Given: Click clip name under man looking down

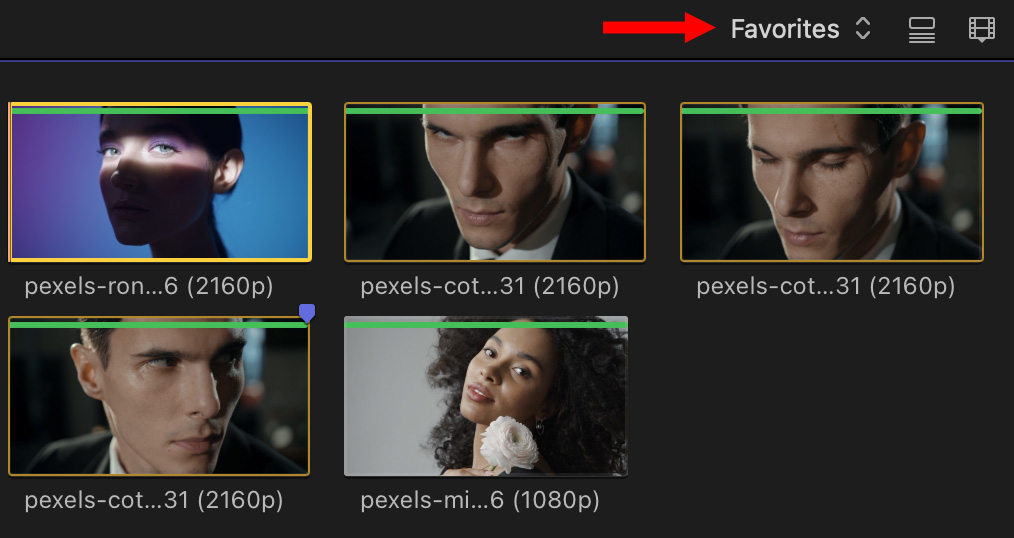Looking at the screenshot, I should click(826, 286).
